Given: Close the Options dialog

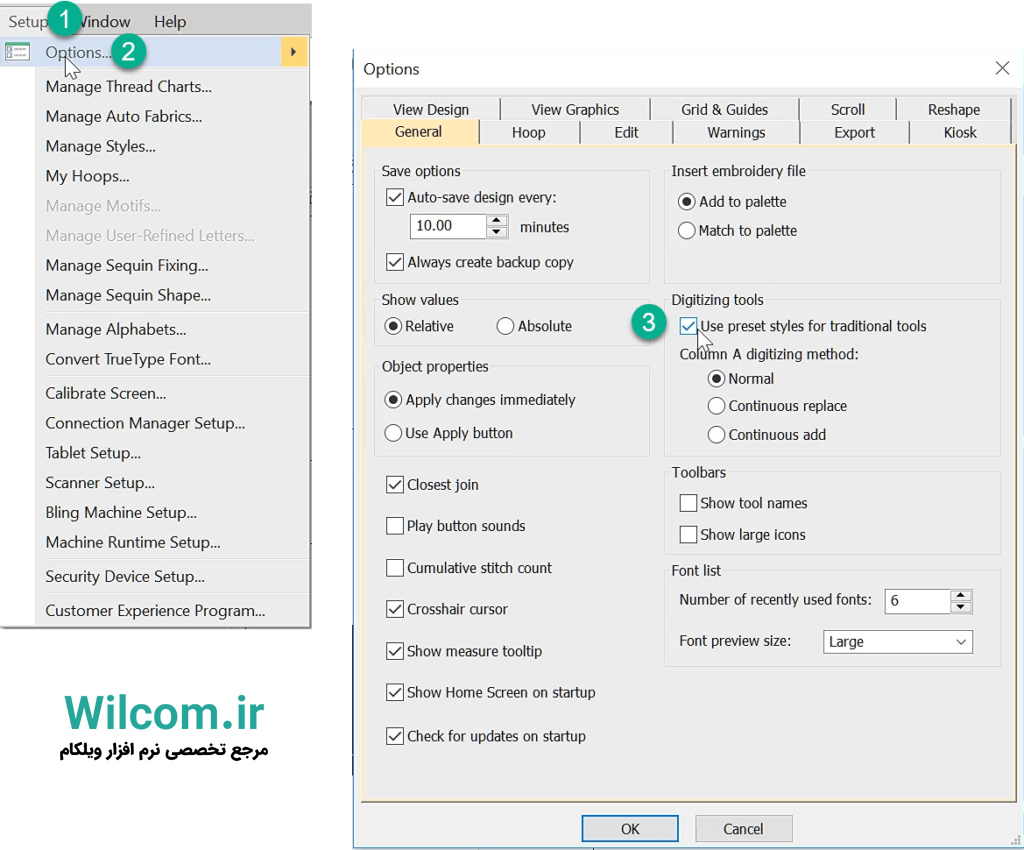Looking at the screenshot, I should click(x=1002, y=68).
